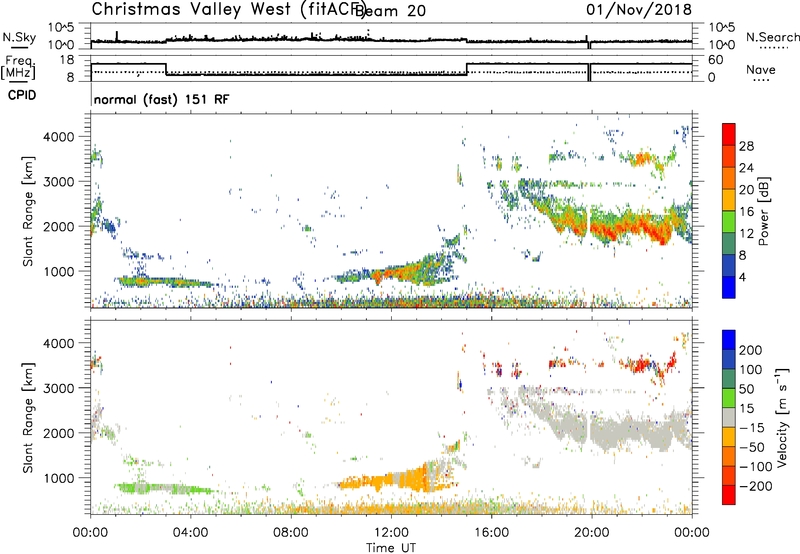800x554 pixels.
Task: Click the strong red-orange echo near 2000 km
Action: pyautogui.click(x=633, y=226)
